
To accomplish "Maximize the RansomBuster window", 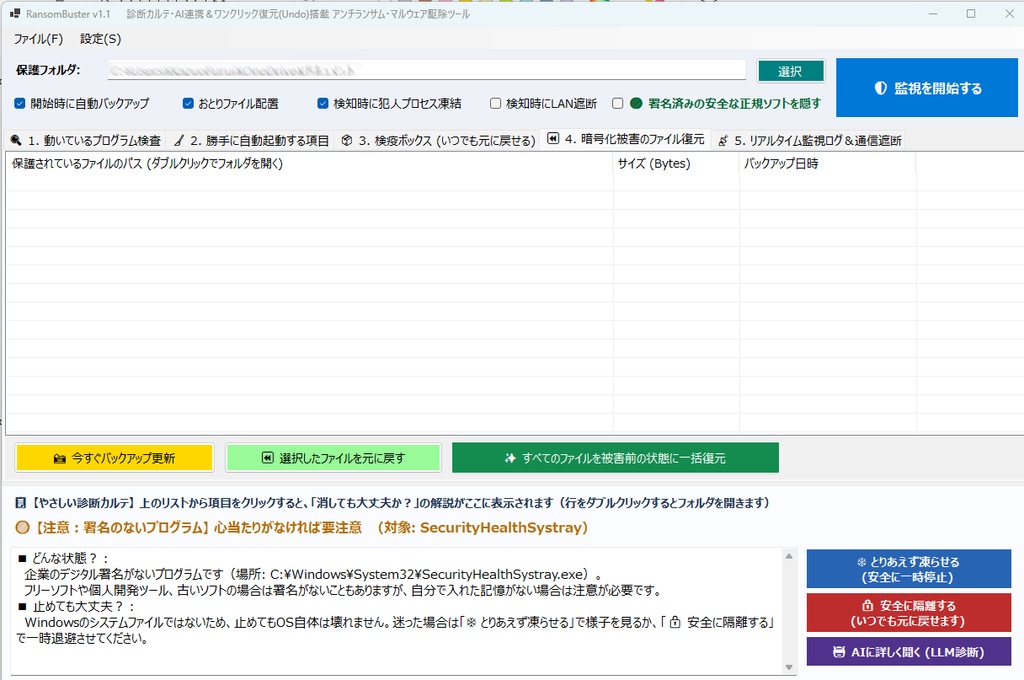I will 971,14.
